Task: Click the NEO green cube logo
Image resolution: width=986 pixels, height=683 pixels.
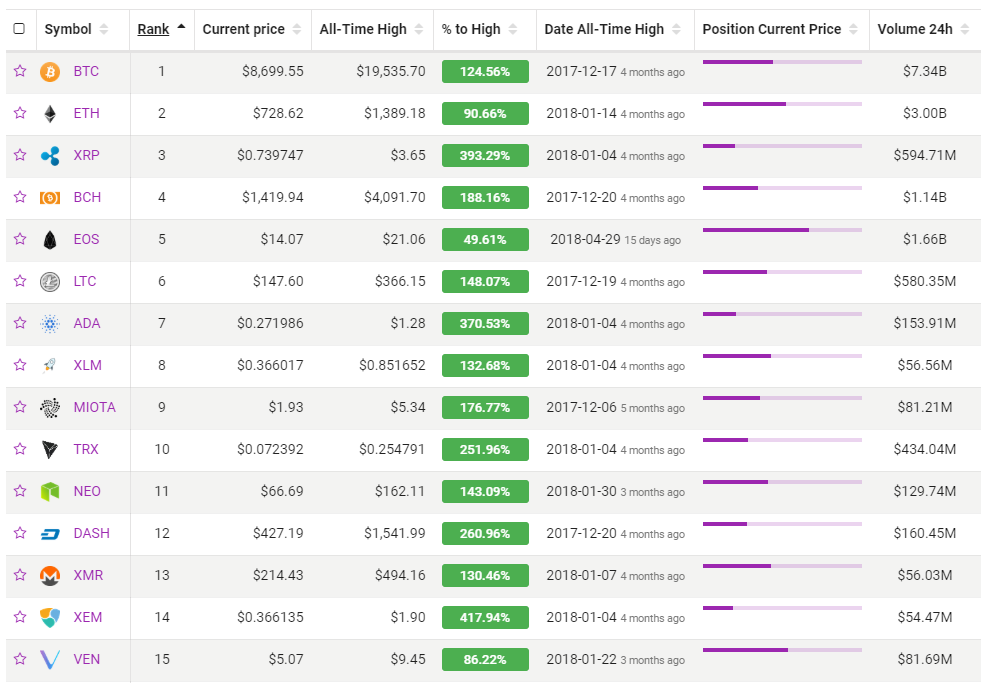Action: [50, 492]
